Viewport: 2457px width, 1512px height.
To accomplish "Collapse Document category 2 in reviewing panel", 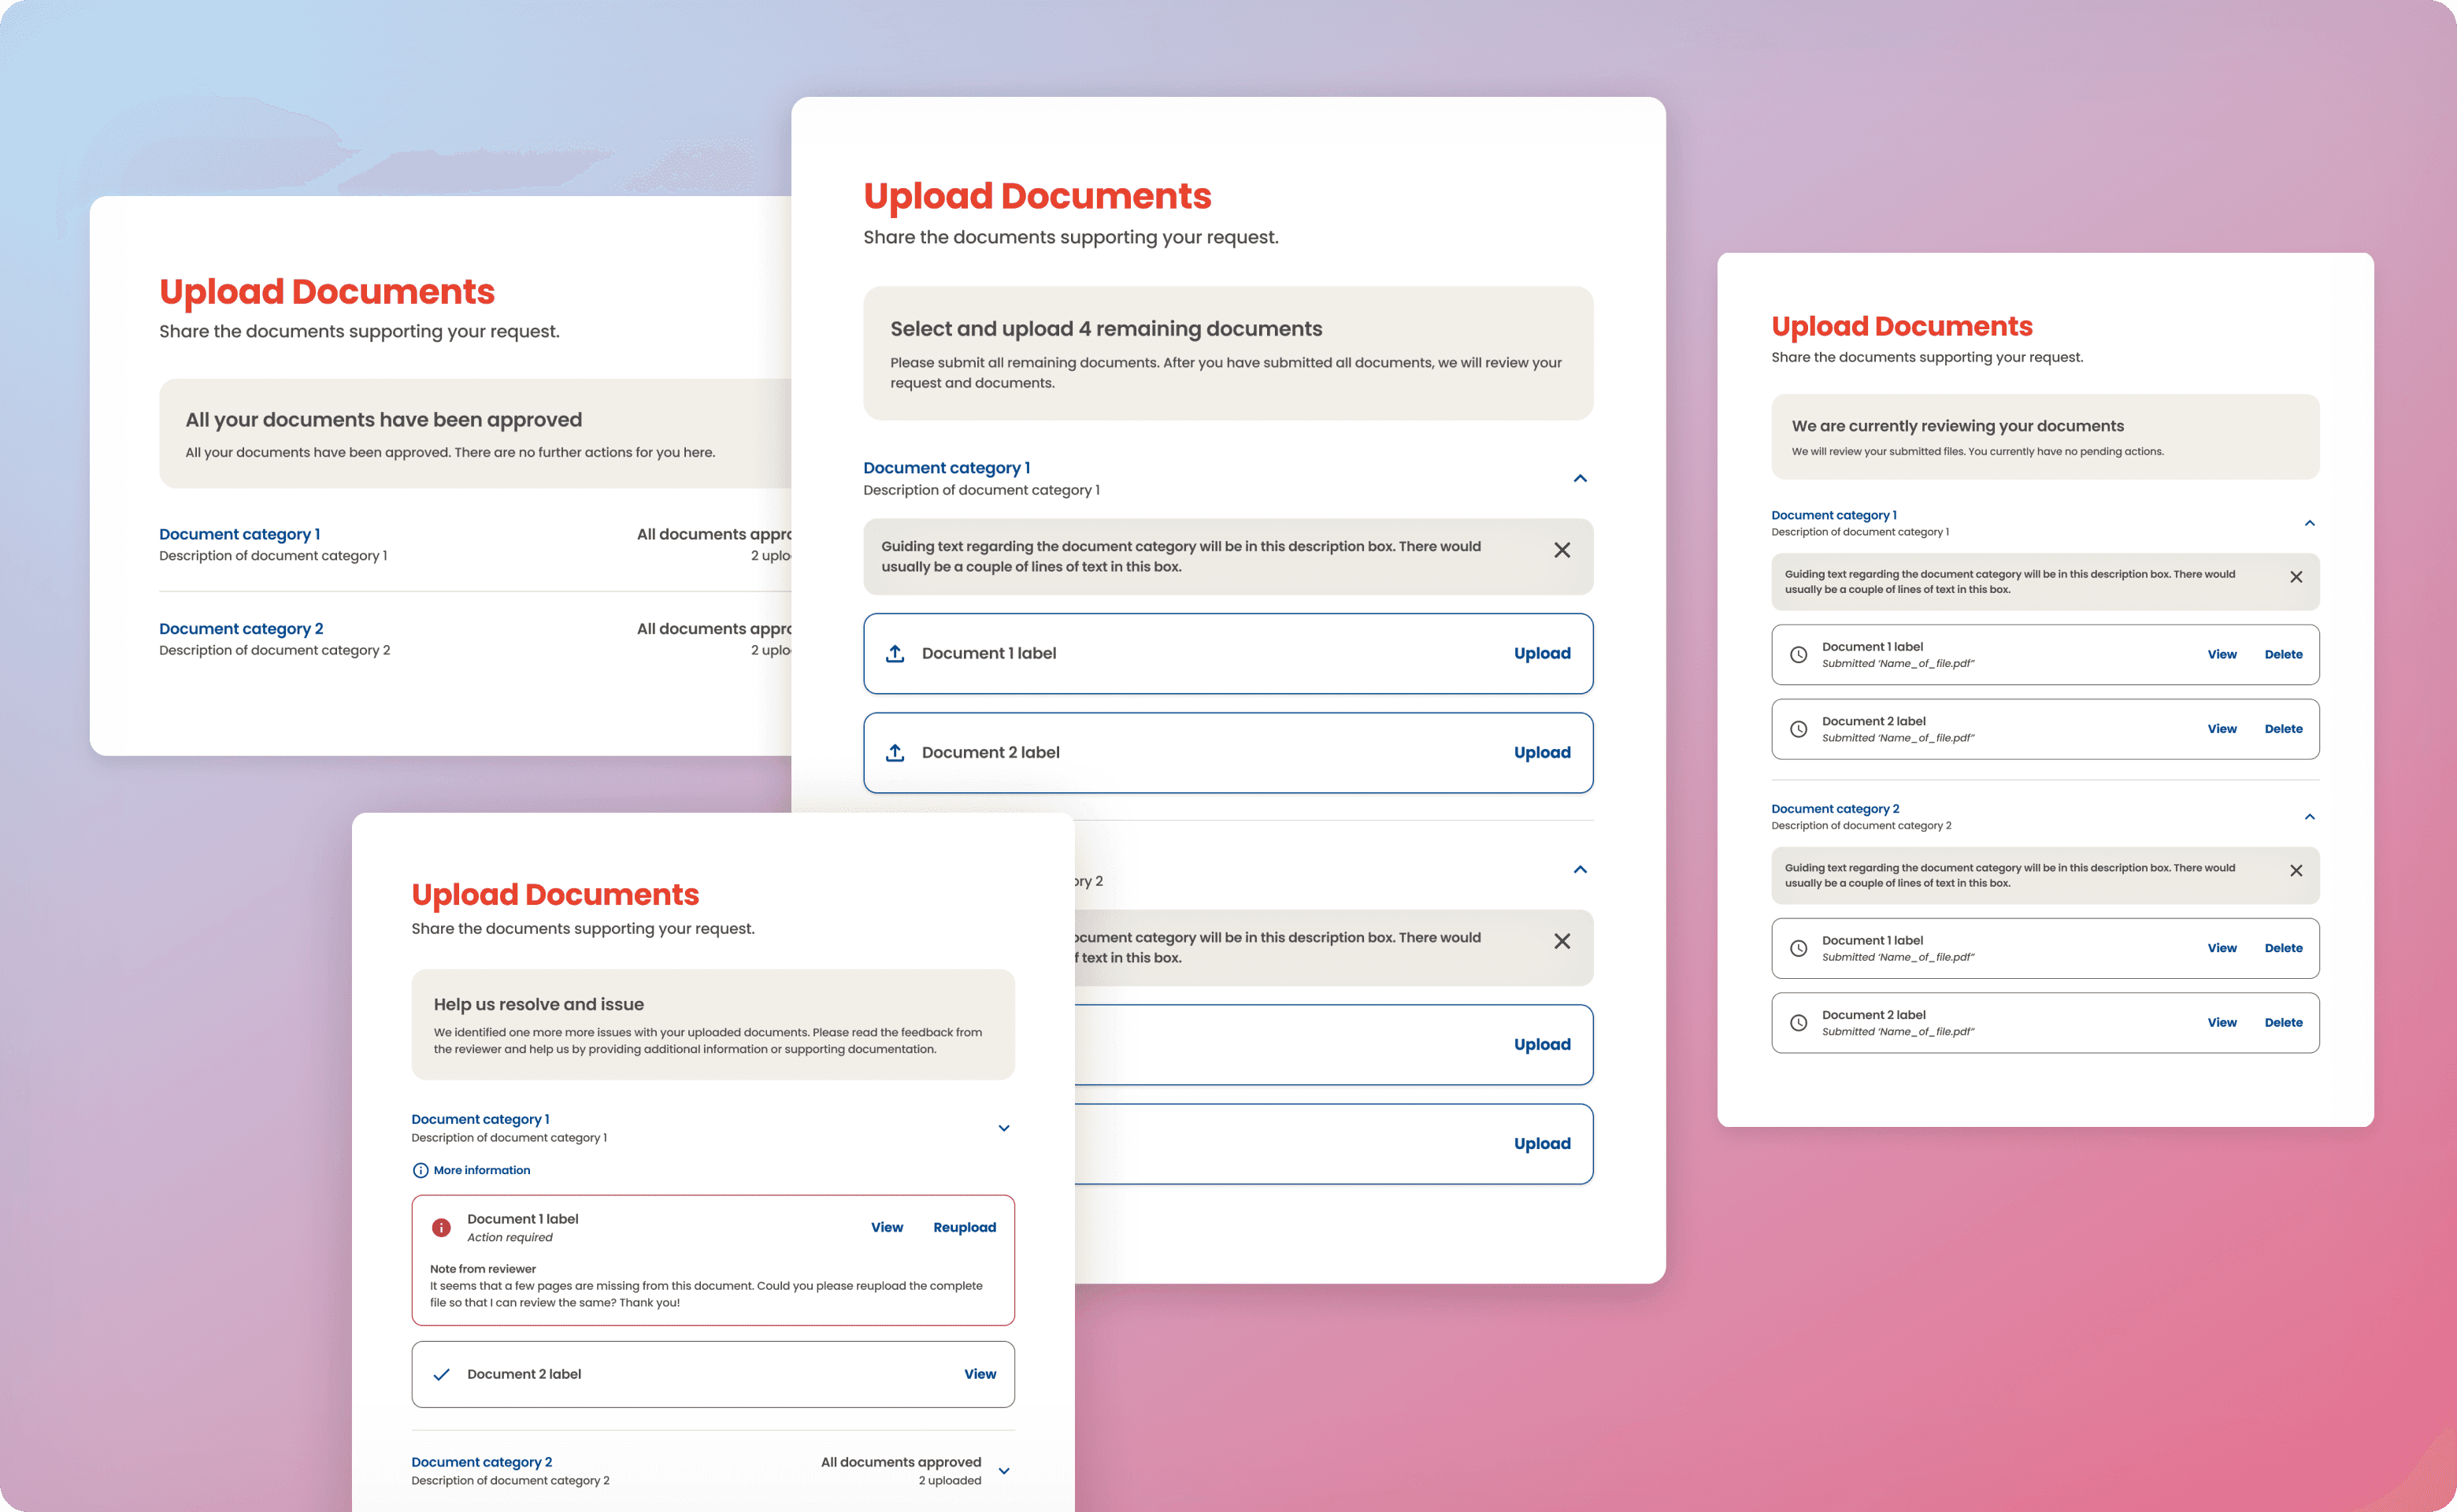I will coord(2309,817).
